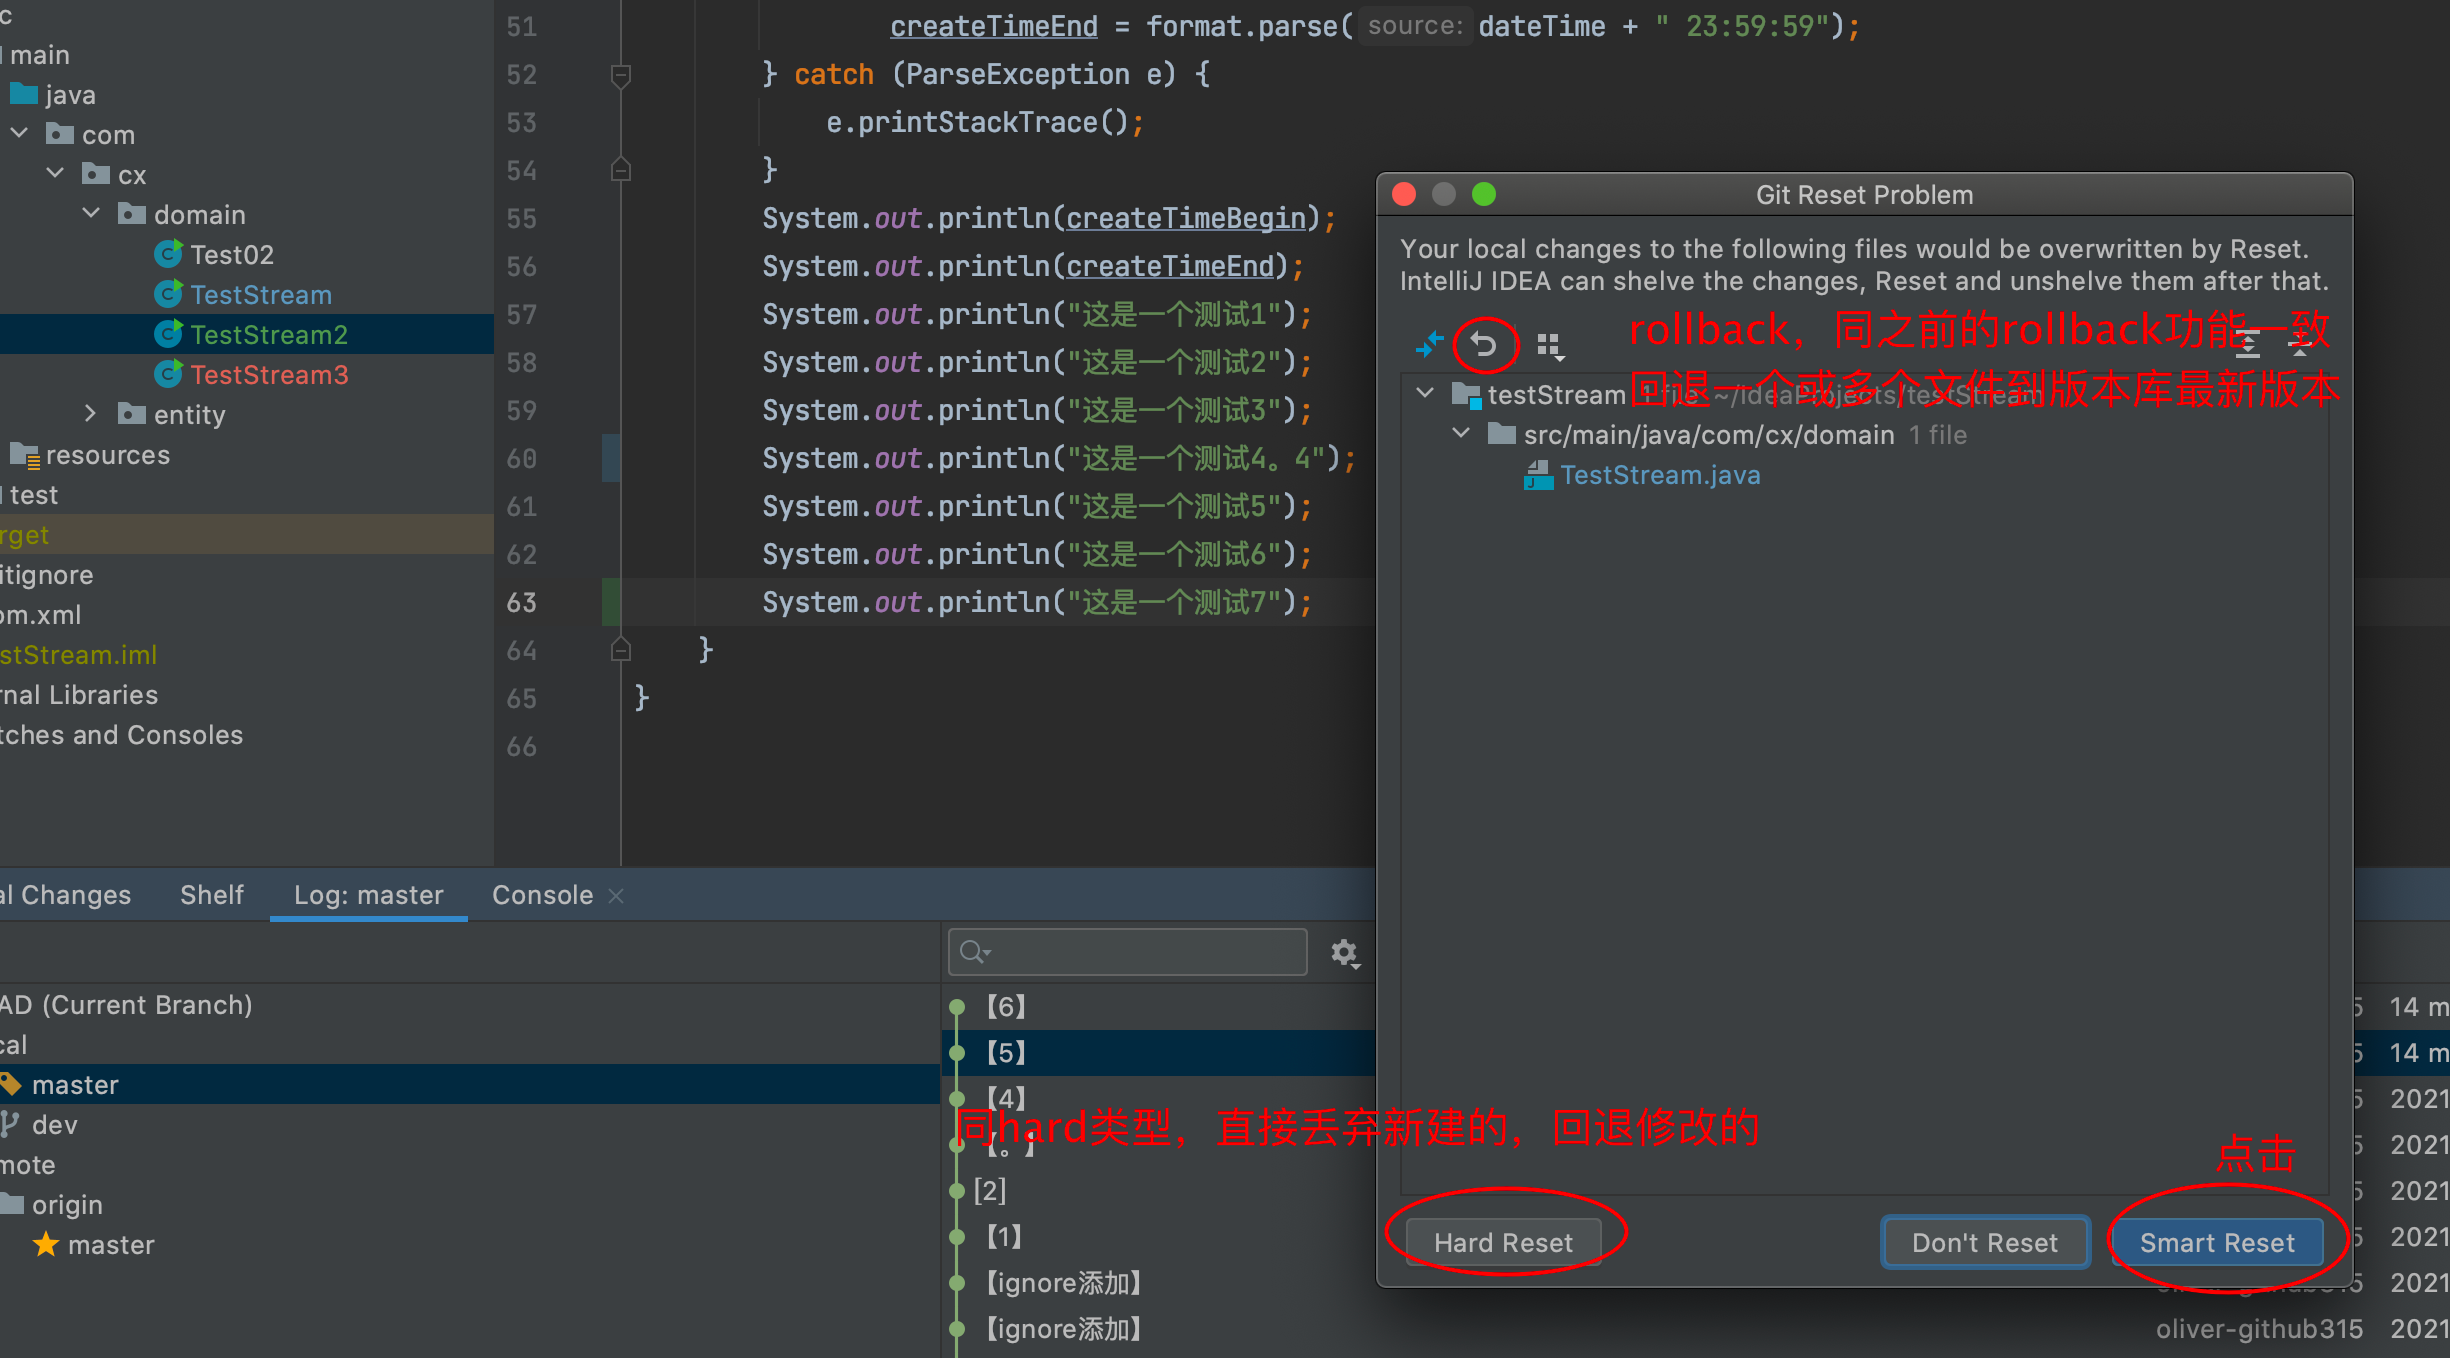Open the Git log settings gear icon

(x=1345, y=952)
